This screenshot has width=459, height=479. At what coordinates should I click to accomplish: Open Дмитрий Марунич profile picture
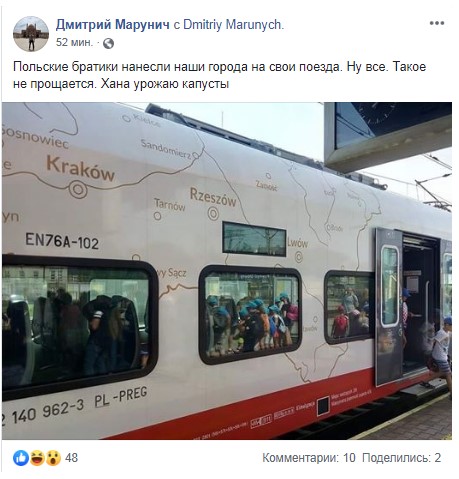click(31, 34)
